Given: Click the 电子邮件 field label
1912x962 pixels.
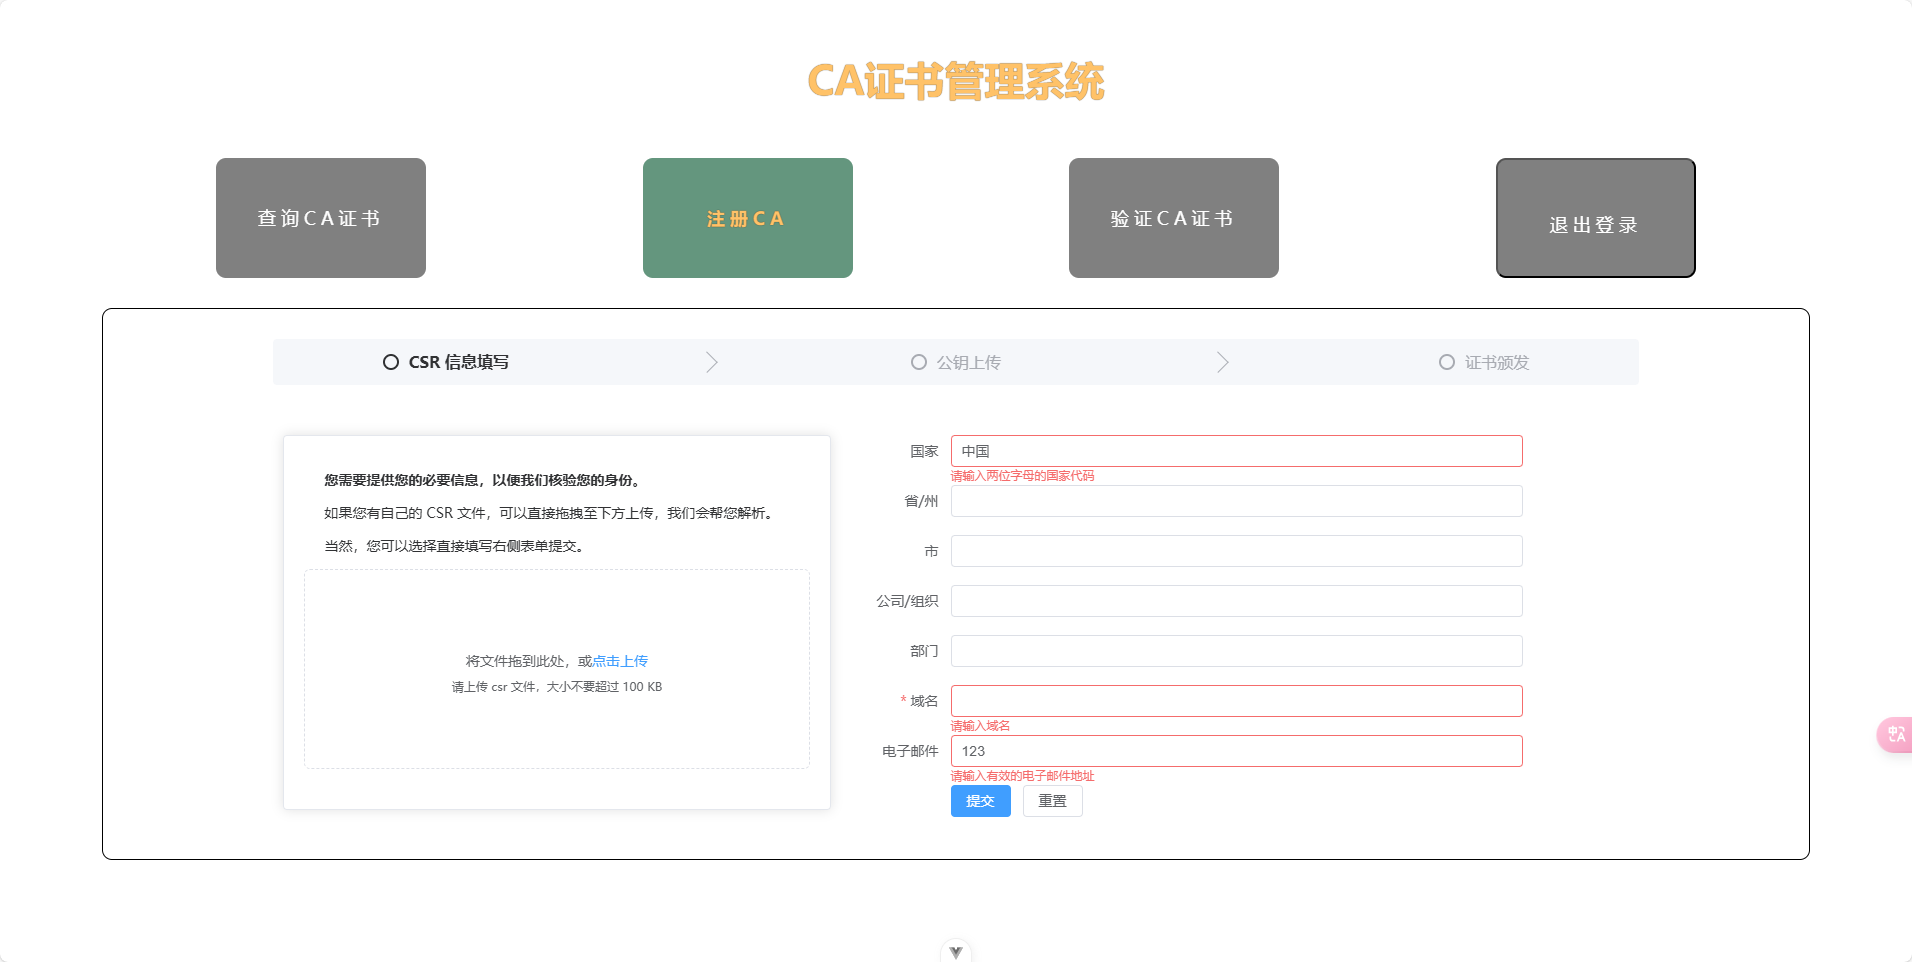Looking at the screenshot, I should tap(910, 751).
